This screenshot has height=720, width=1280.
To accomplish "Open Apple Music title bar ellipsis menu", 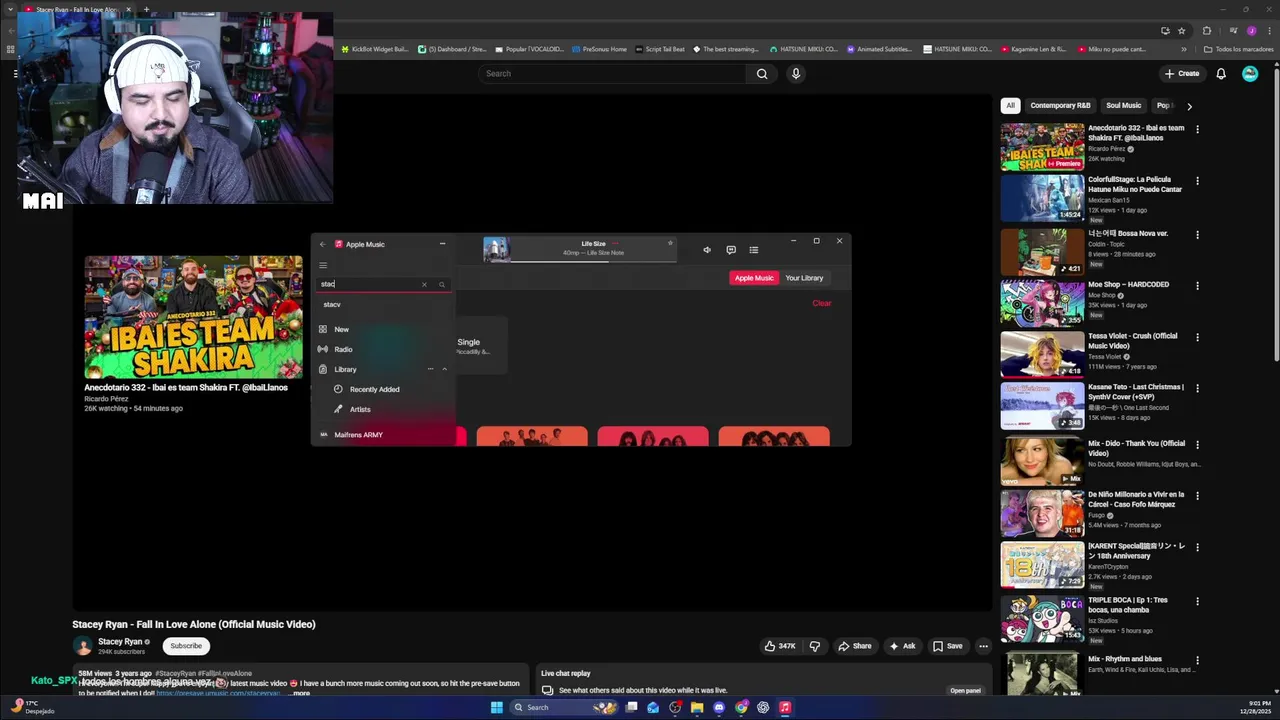I will tap(442, 244).
